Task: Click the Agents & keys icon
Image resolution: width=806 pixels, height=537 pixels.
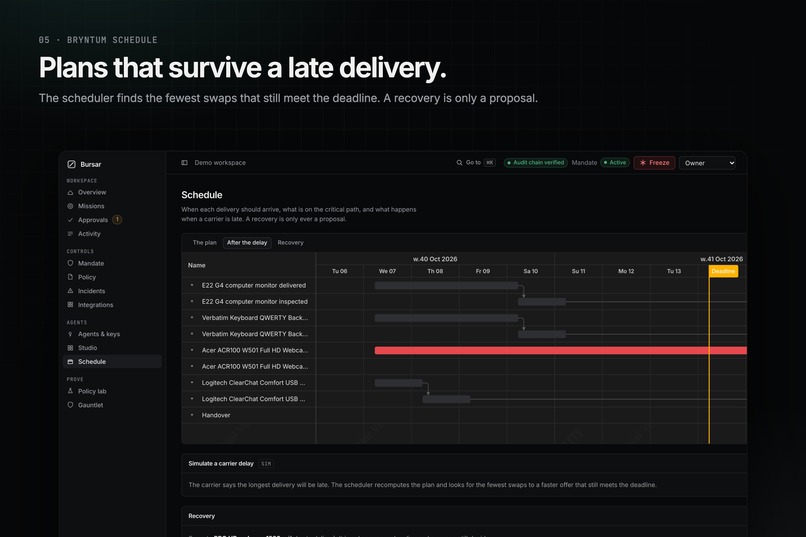Action: (x=70, y=334)
